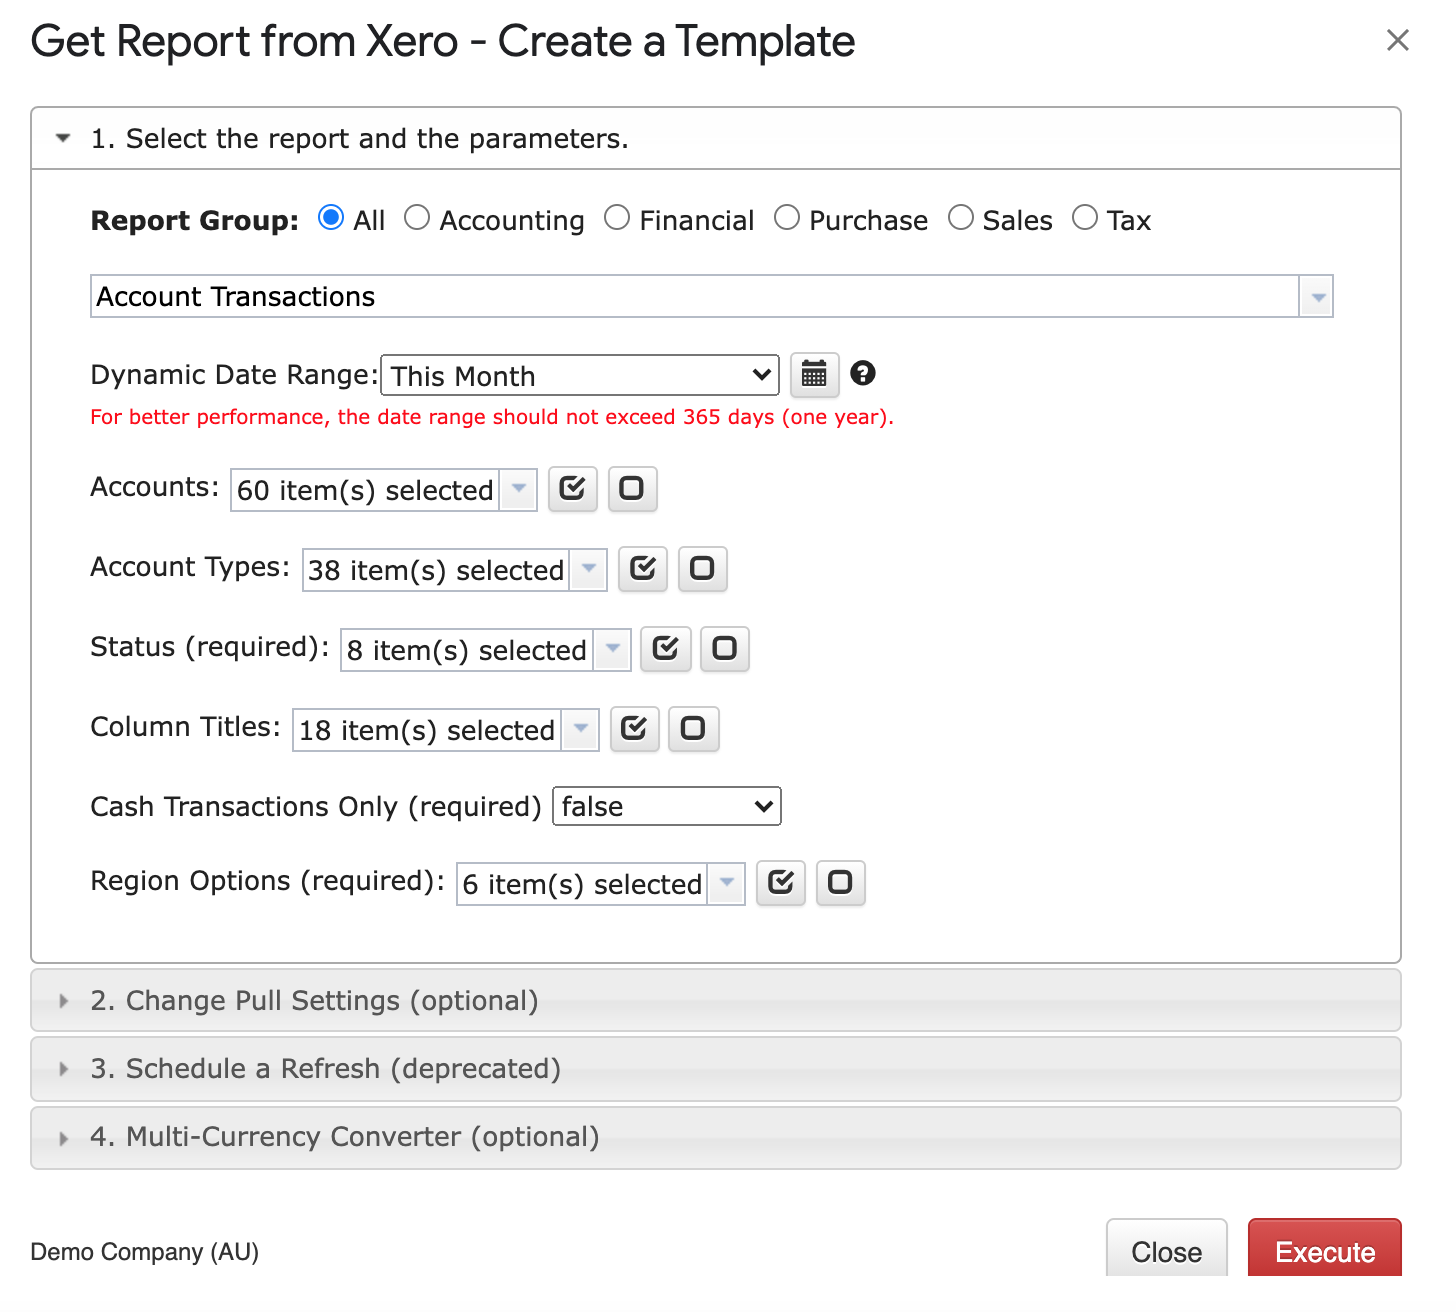
Task: Select the All report group
Action: tap(331, 218)
